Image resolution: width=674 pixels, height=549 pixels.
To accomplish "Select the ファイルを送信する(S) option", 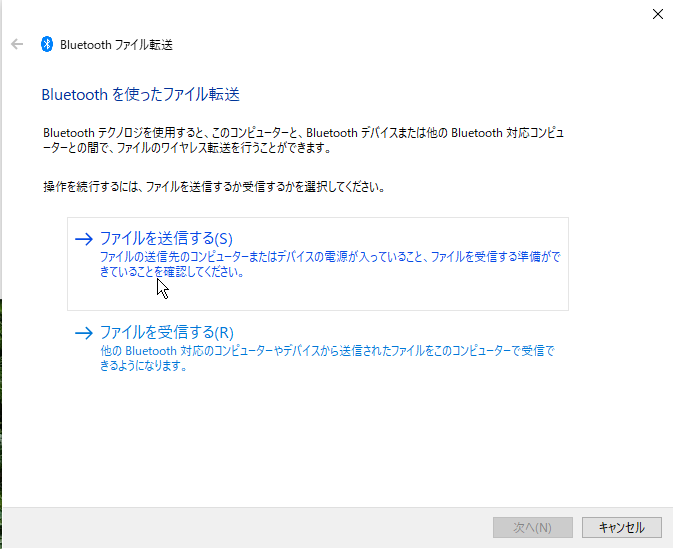I will tap(166, 238).
